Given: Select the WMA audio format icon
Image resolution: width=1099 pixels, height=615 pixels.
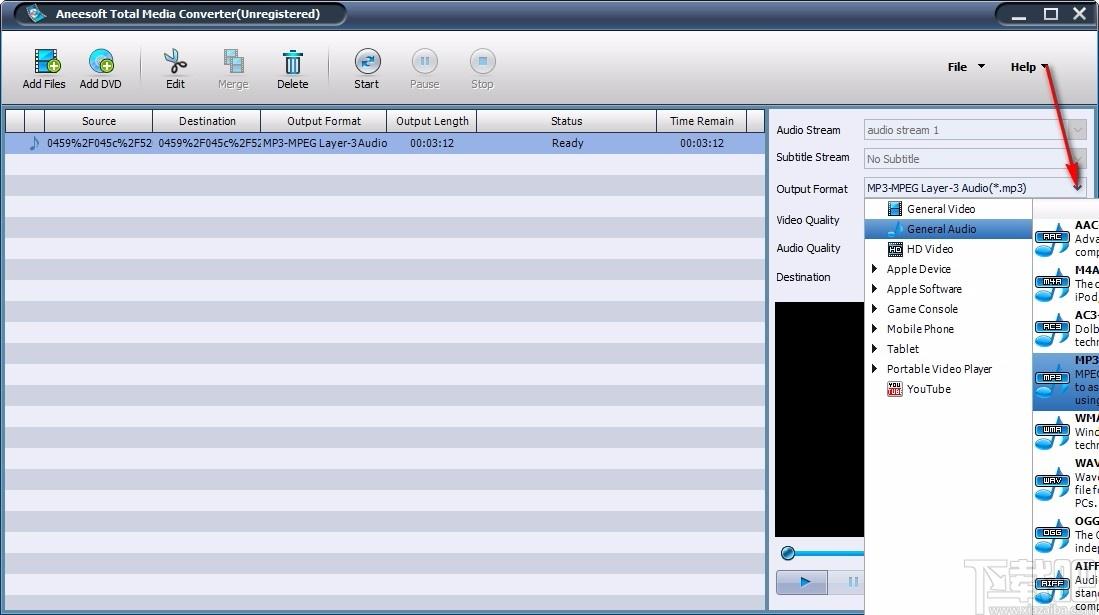Looking at the screenshot, I should [x=1052, y=431].
